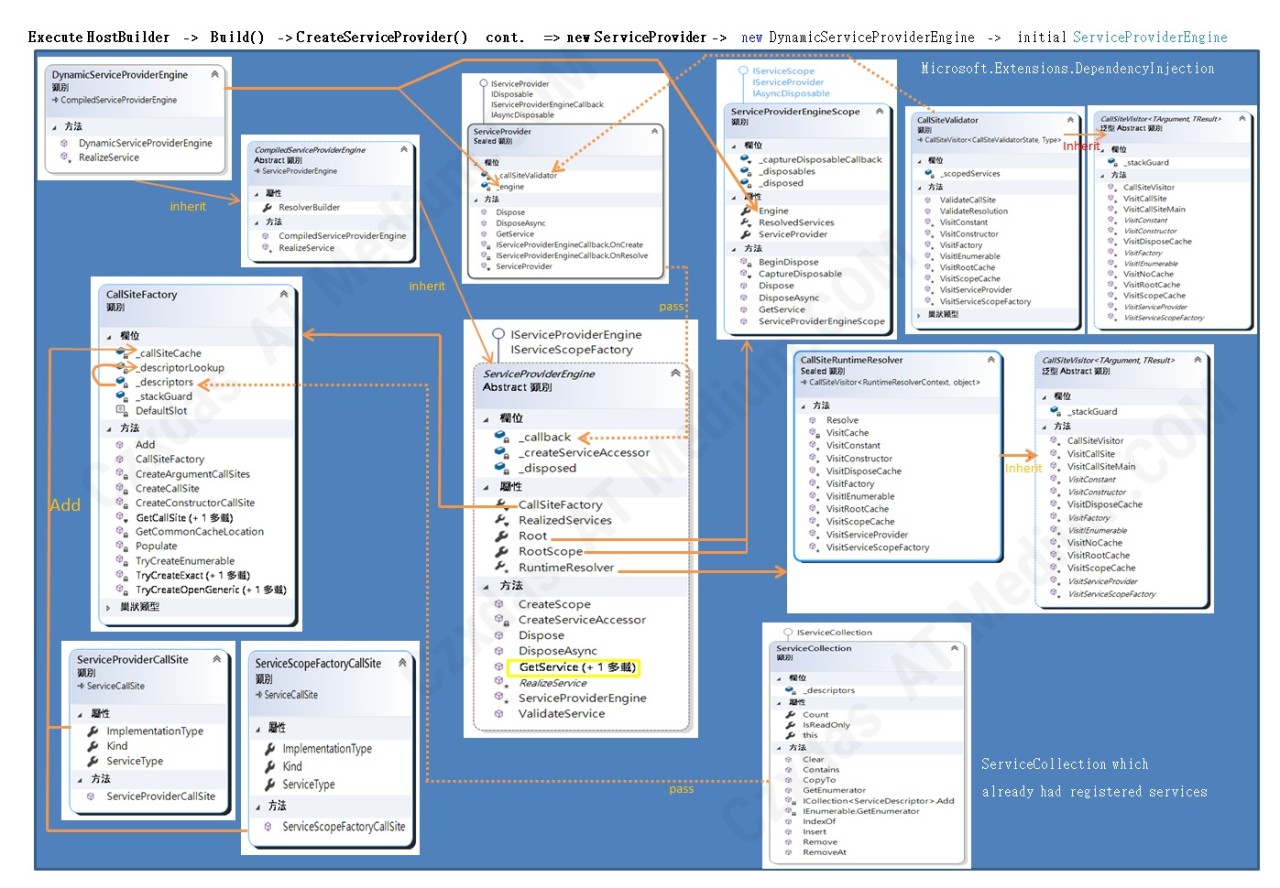Click the RuntimeResolver property wrench icon
1280x888 pixels.
pyautogui.click(x=501, y=567)
